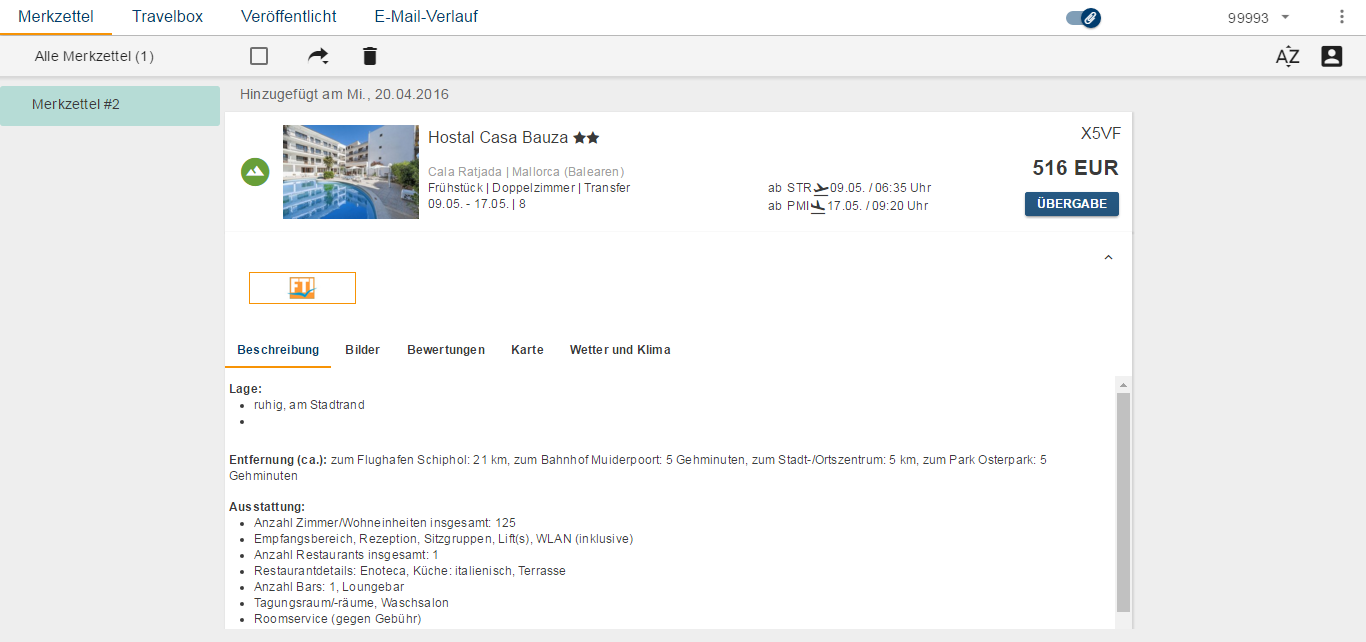Collapse the hotel details chevron
The height and width of the screenshot is (642, 1366).
coord(1108,258)
